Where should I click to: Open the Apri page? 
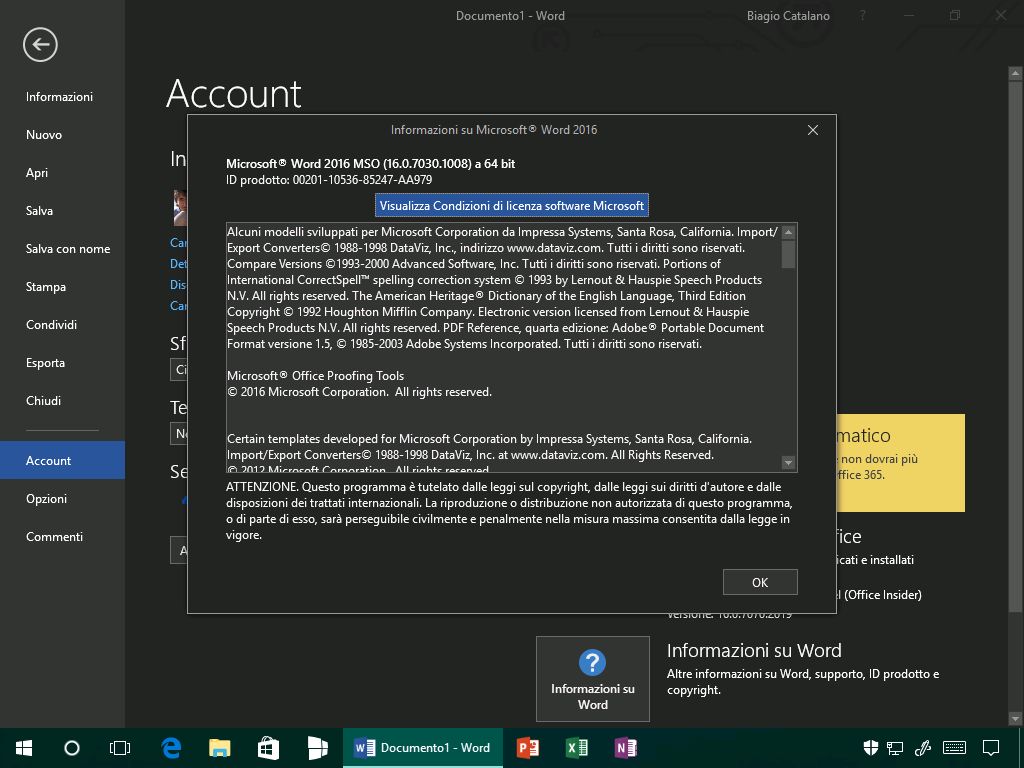(x=37, y=172)
